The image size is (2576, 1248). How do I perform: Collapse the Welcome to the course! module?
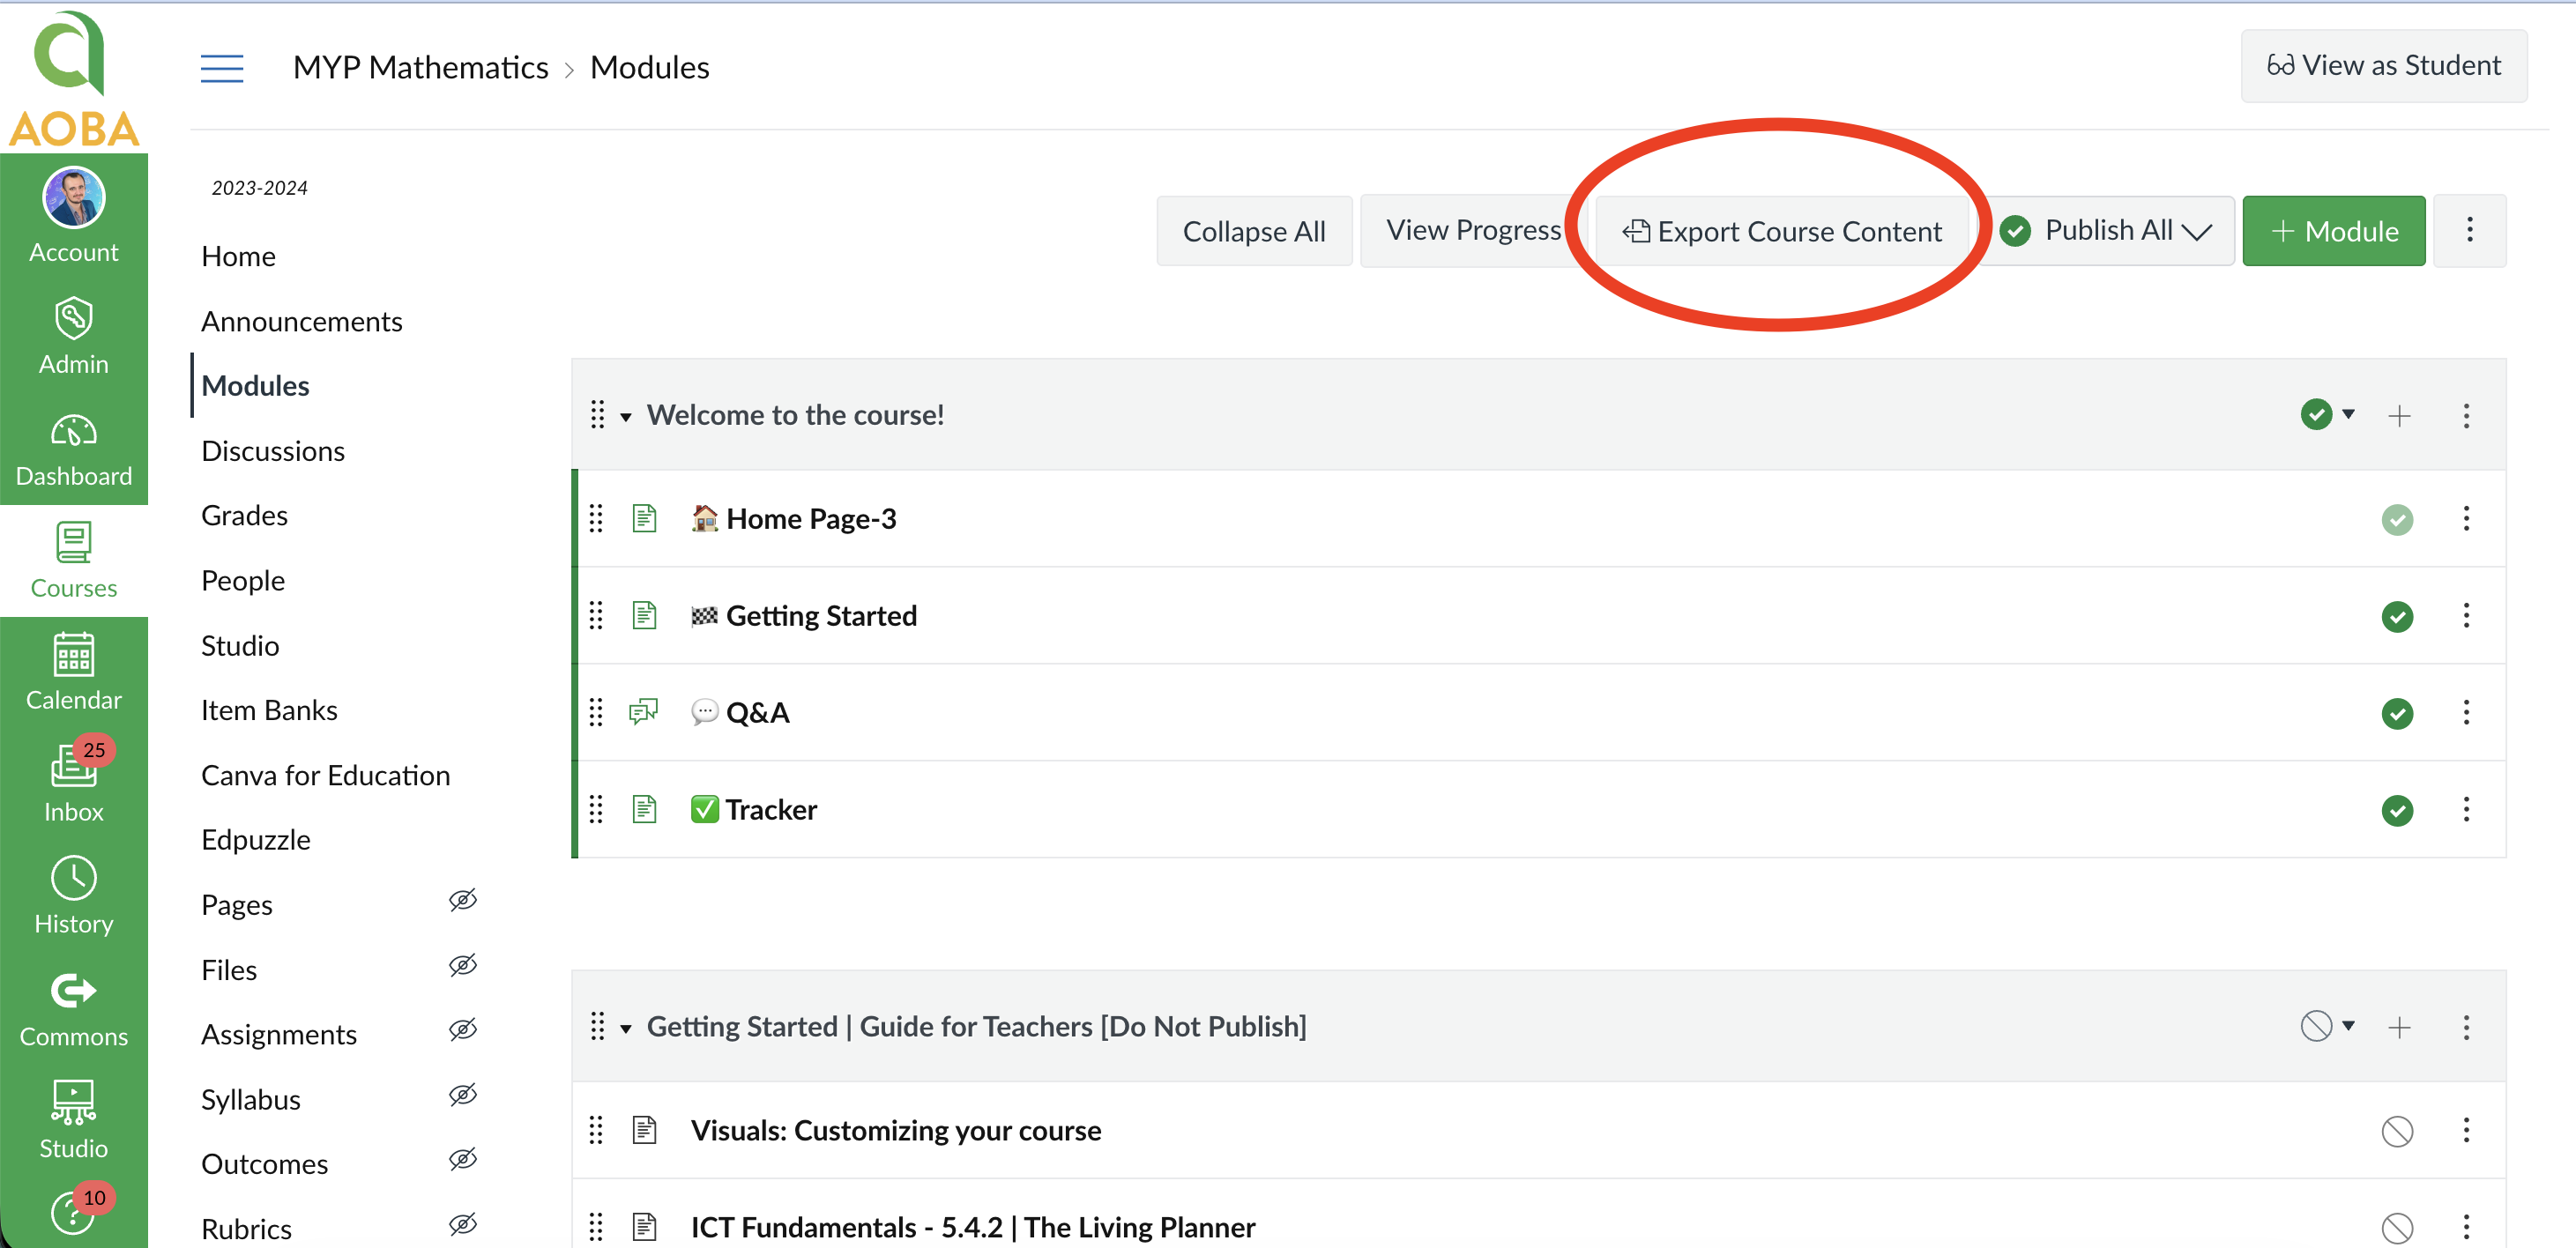click(626, 417)
